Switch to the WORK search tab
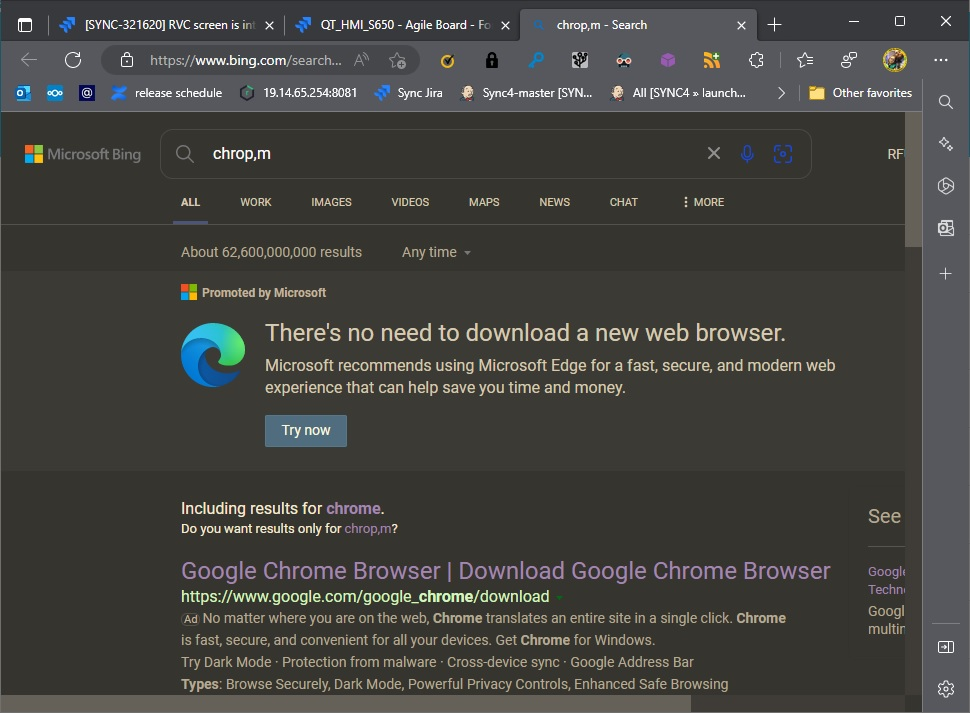The width and height of the screenshot is (970, 713). point(255,202)
